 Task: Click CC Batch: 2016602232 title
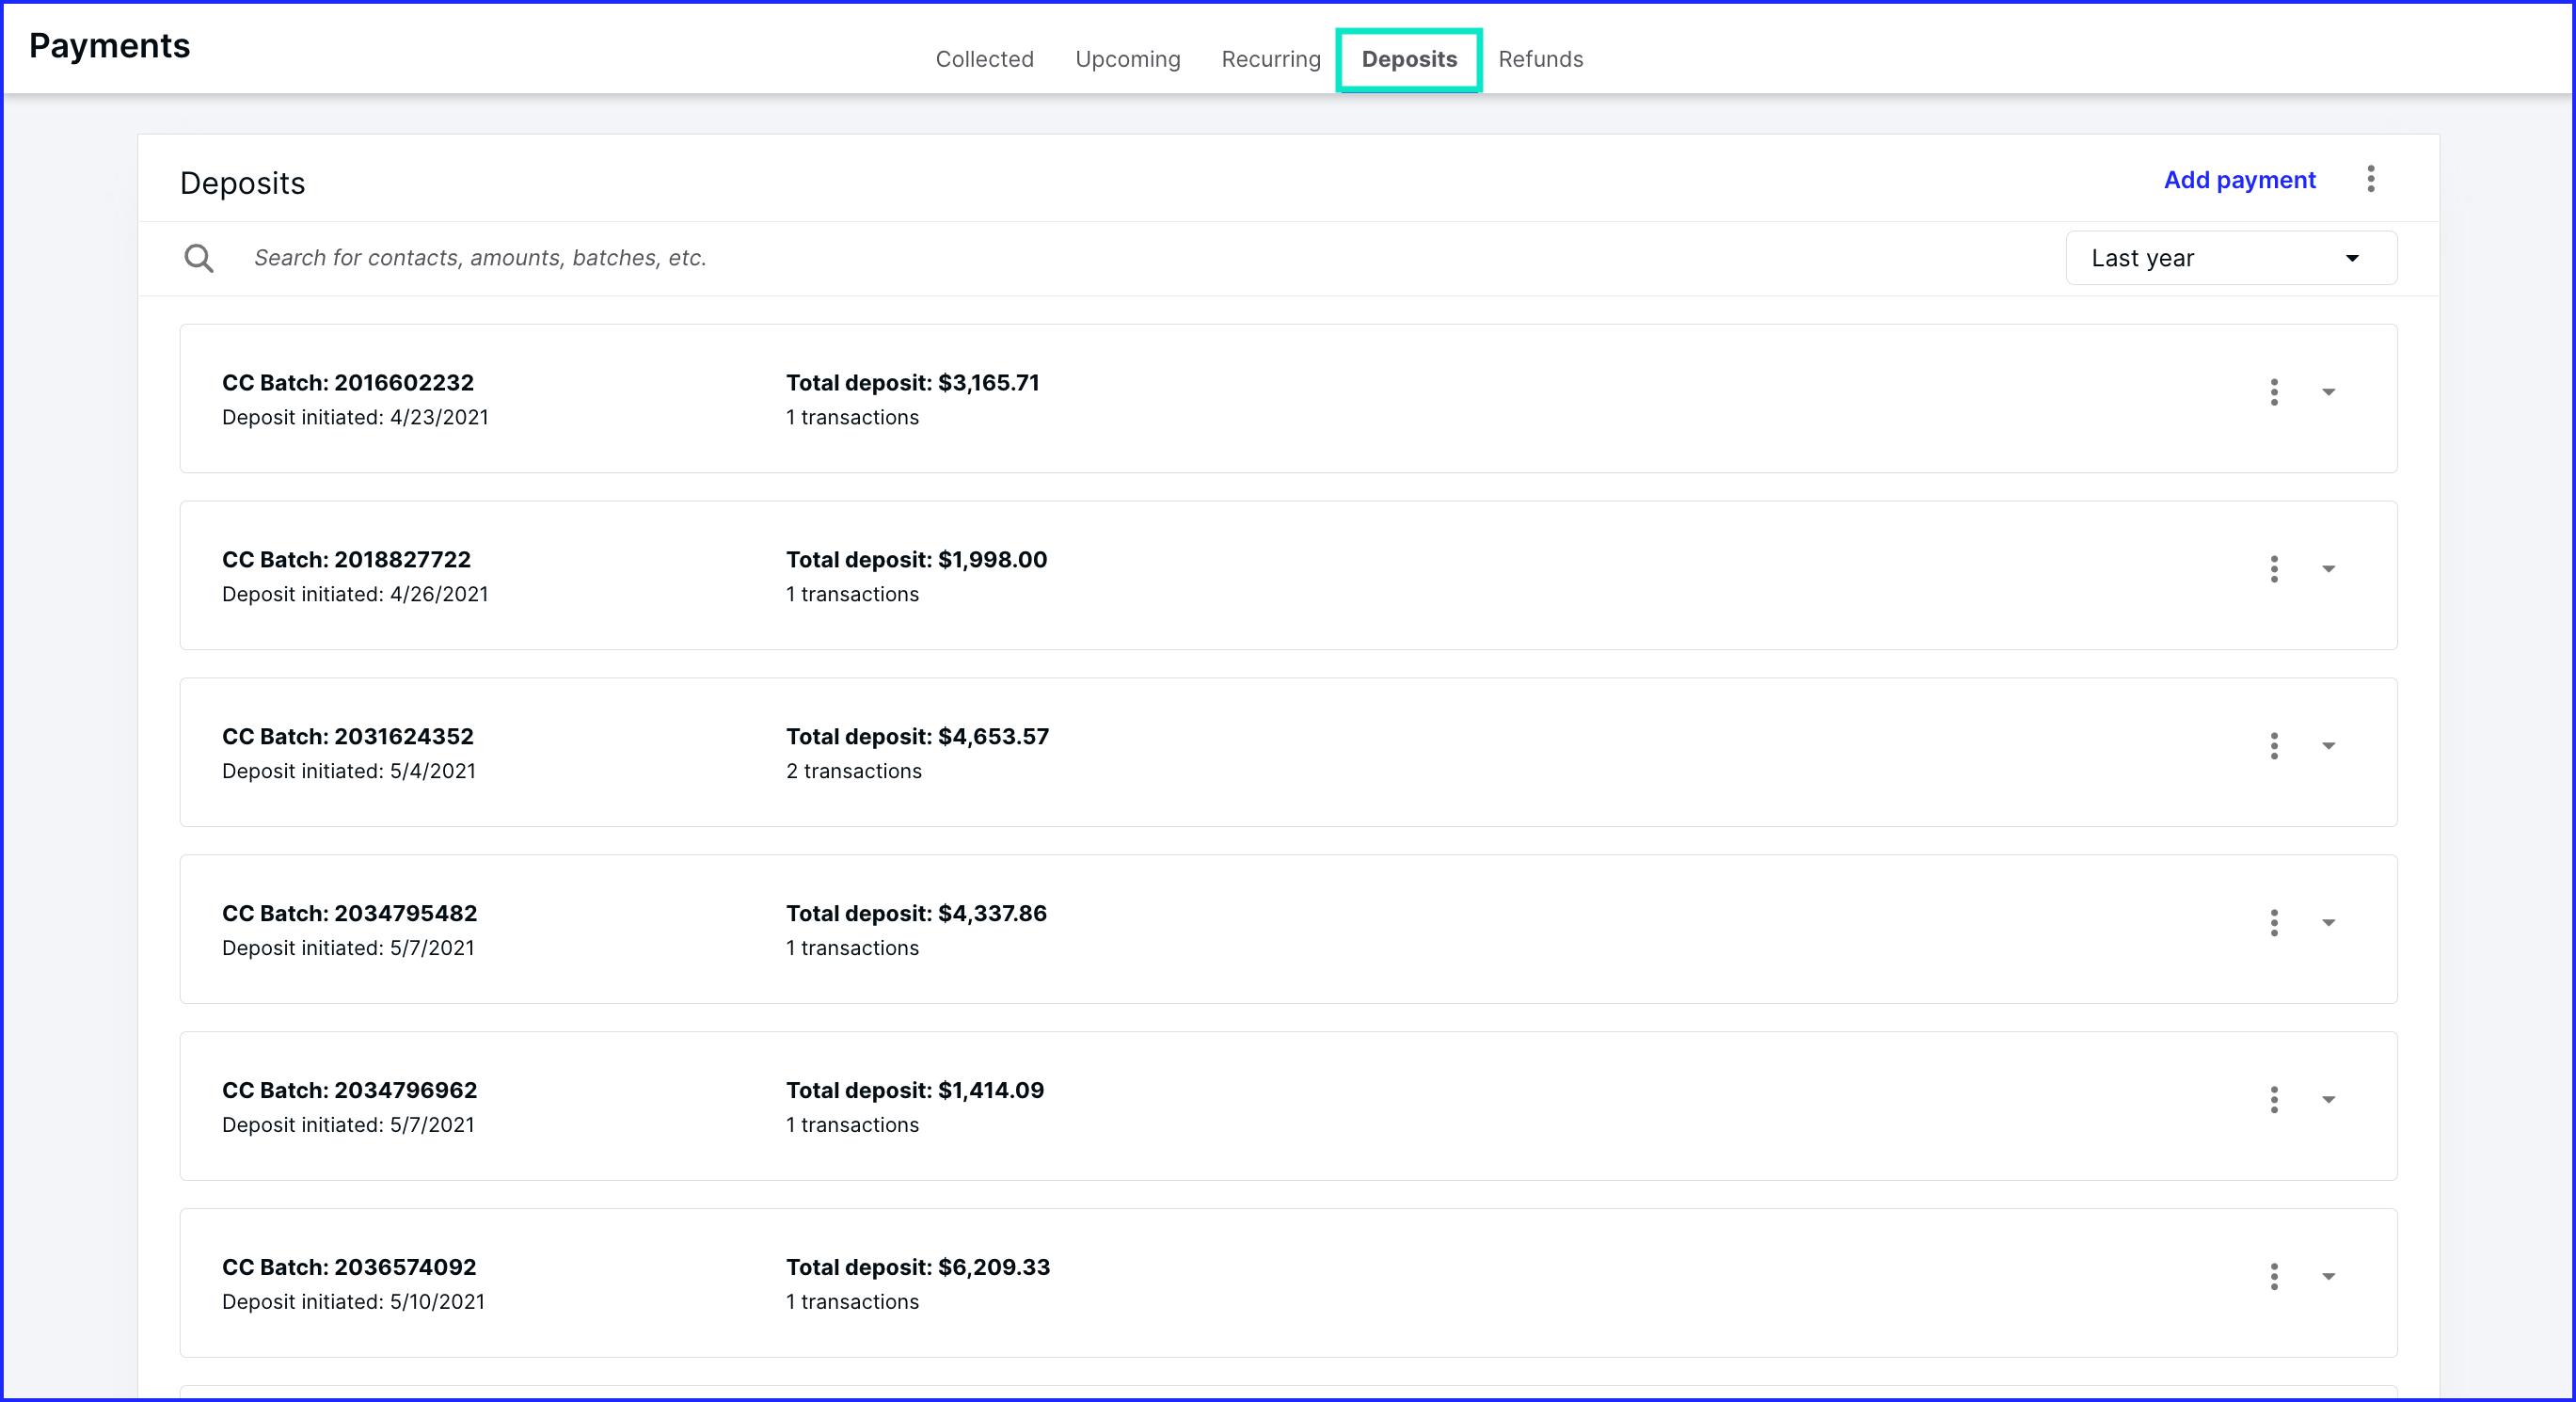pos(348,383)
